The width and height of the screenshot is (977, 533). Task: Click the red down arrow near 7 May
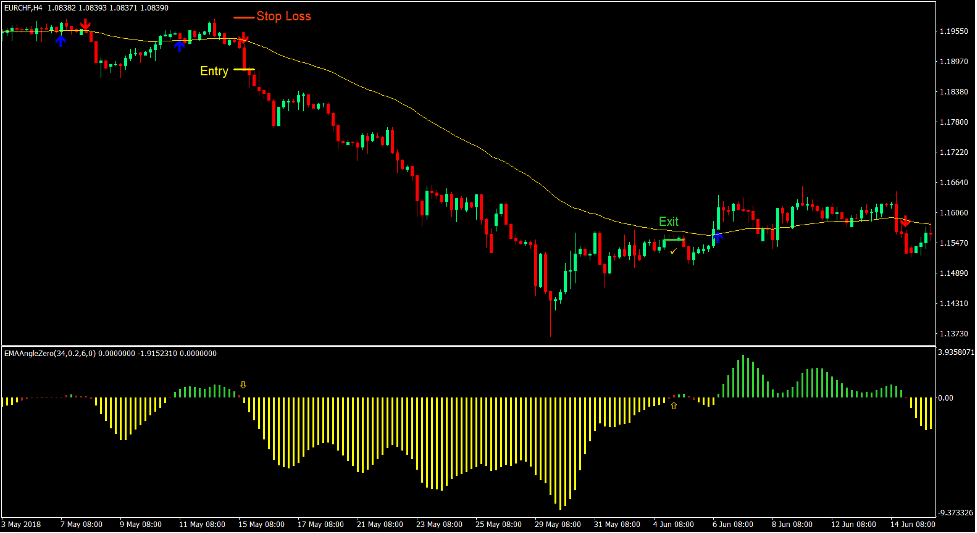click(x=85, y=24)
